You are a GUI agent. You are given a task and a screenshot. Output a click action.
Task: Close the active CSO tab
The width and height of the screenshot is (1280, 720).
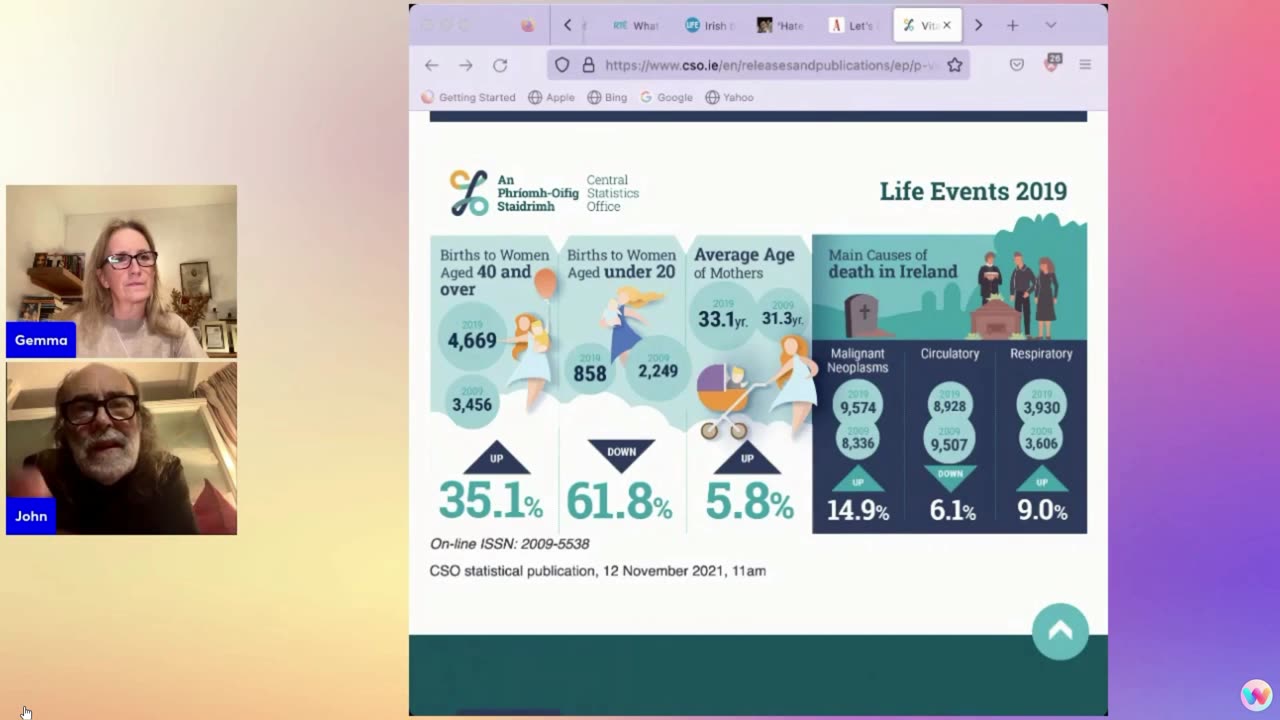point(947,25)
